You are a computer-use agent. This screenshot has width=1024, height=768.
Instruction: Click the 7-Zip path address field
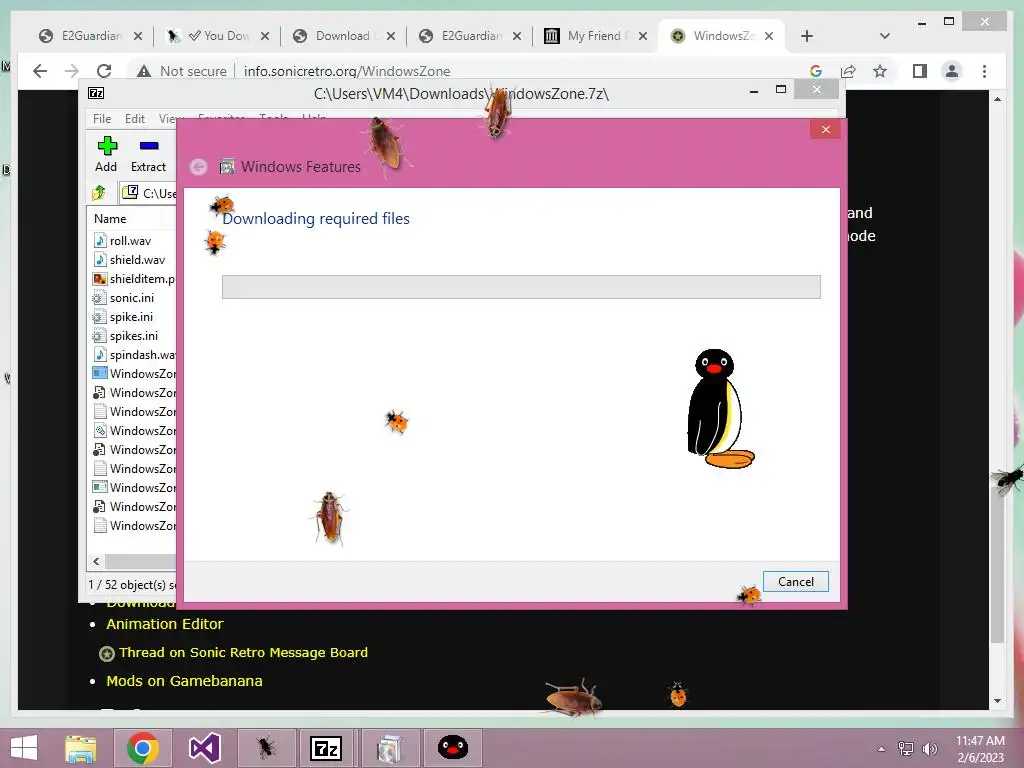[149, 193]
